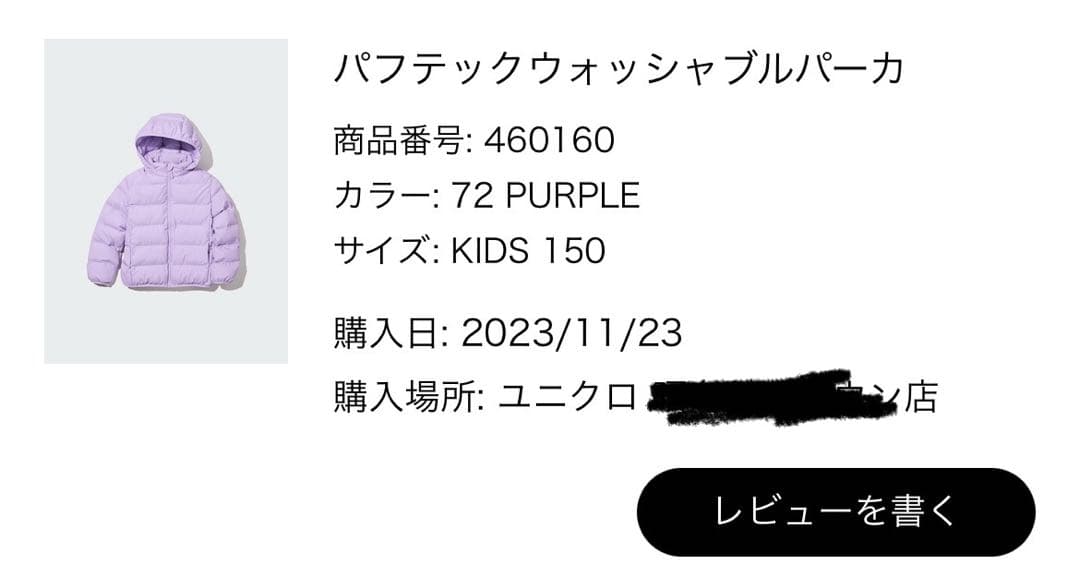1080x576 pixels.
Task: Open the purple puffer jacket thumbnail
Action: [166, 201]
